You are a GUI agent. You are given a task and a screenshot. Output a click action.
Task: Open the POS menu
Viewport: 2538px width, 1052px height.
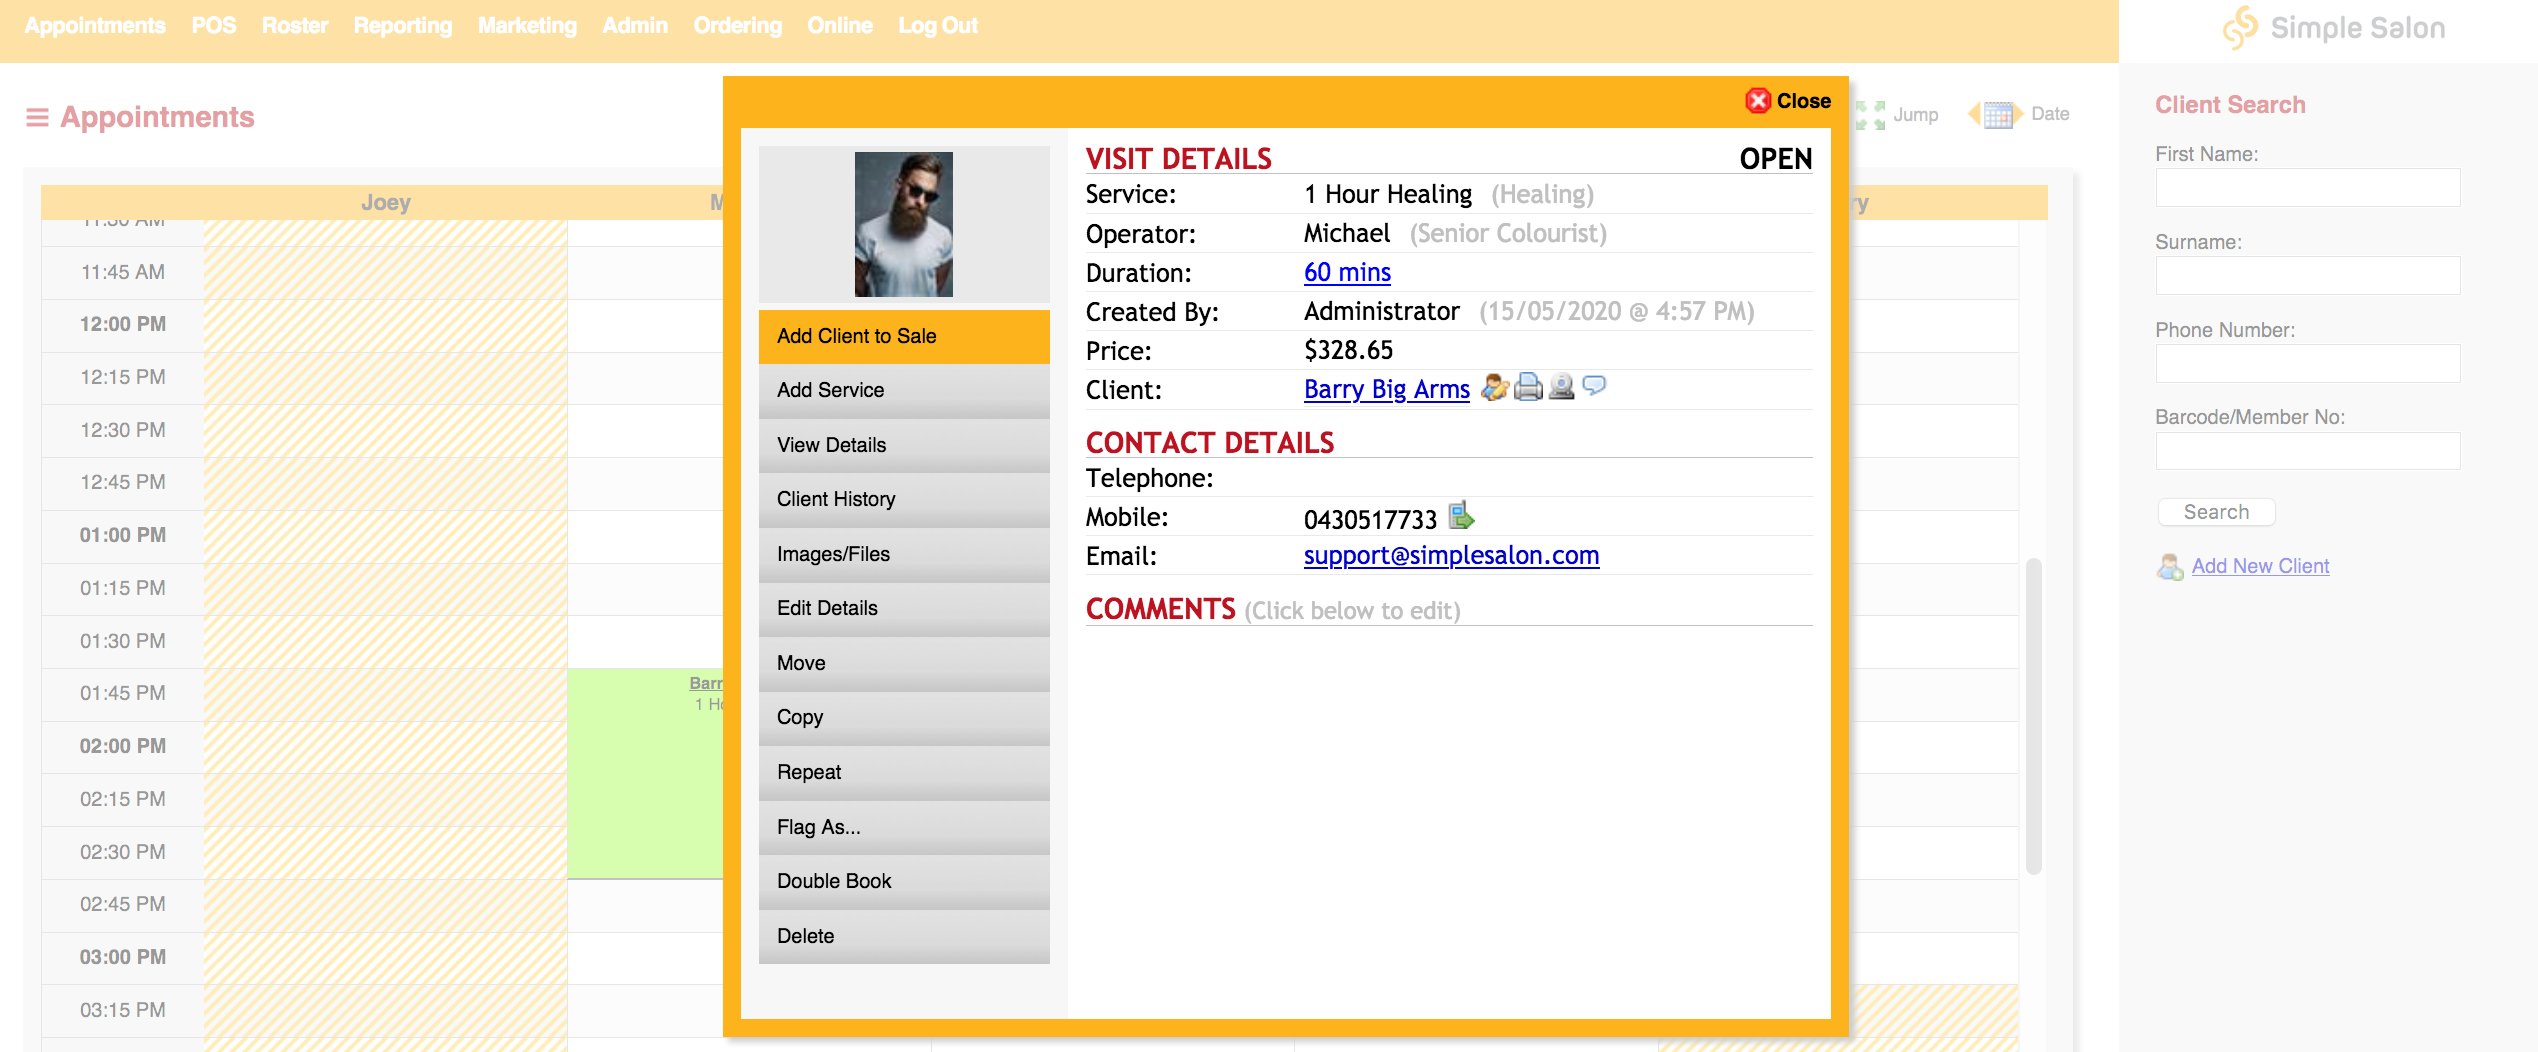[x=213, y=25]
